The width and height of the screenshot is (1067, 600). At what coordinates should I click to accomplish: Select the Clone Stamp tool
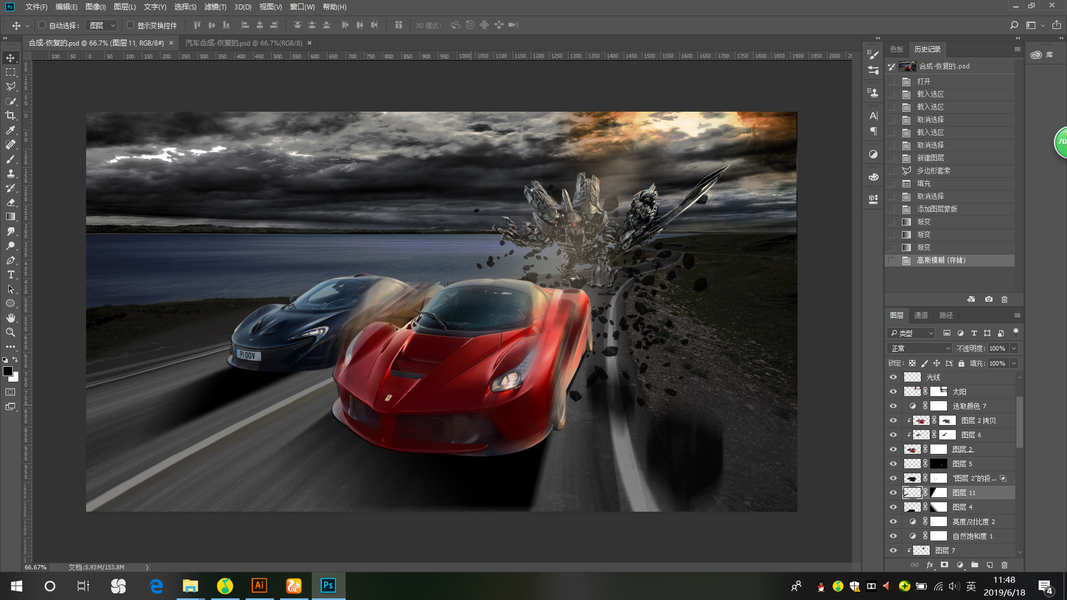(x=10, y=173)
